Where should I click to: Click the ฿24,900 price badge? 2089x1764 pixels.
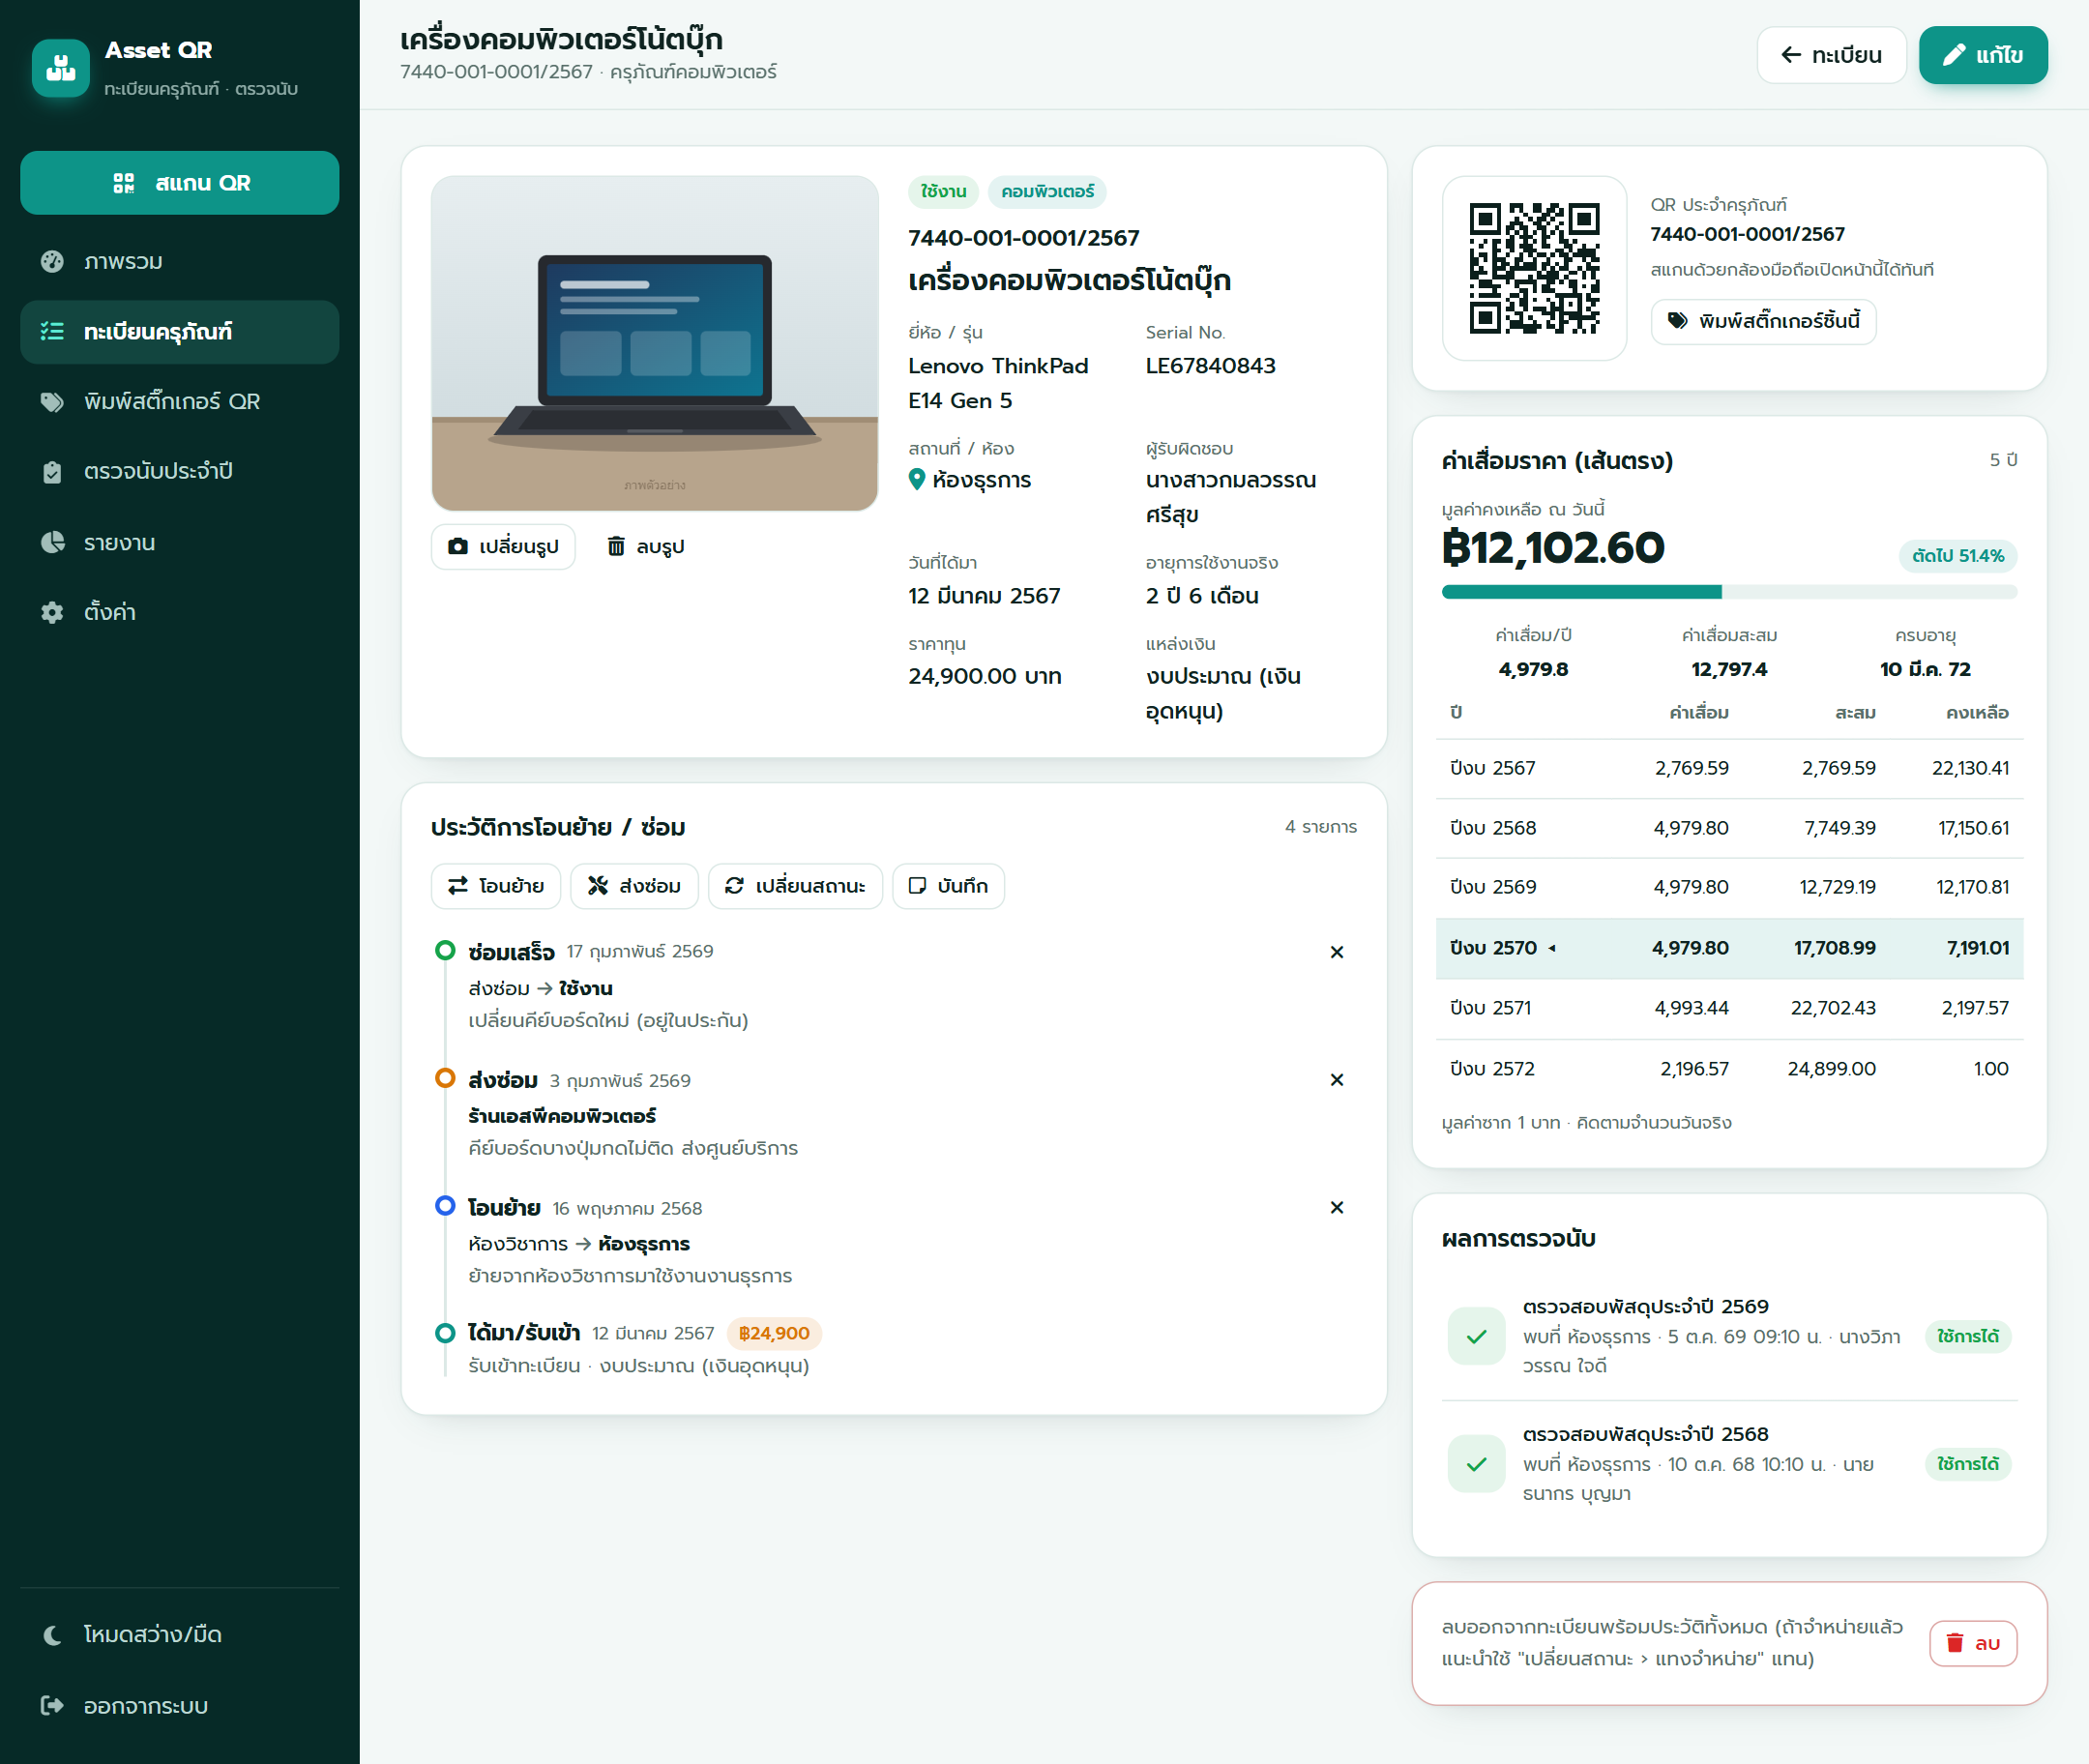click(x=774, y=1334)
